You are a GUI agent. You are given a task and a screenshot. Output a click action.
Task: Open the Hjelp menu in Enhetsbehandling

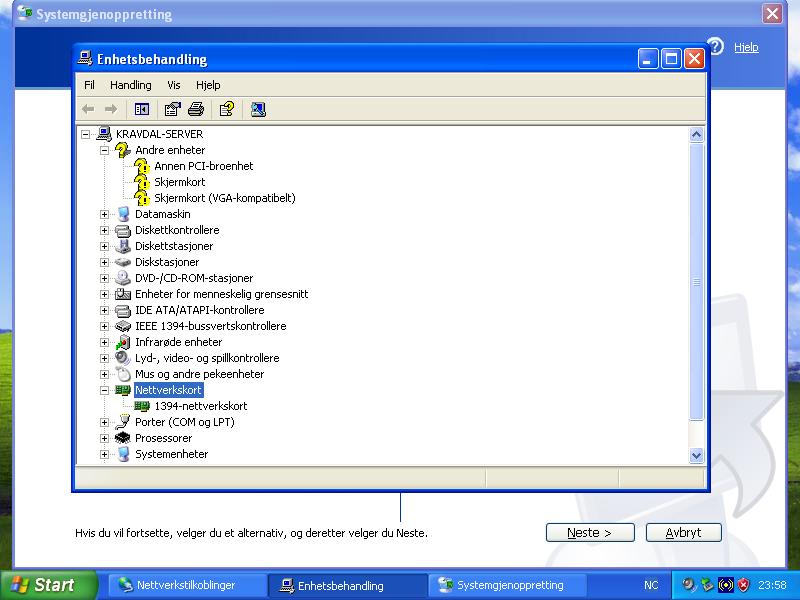pyautogui.click(x=208, y=85)
